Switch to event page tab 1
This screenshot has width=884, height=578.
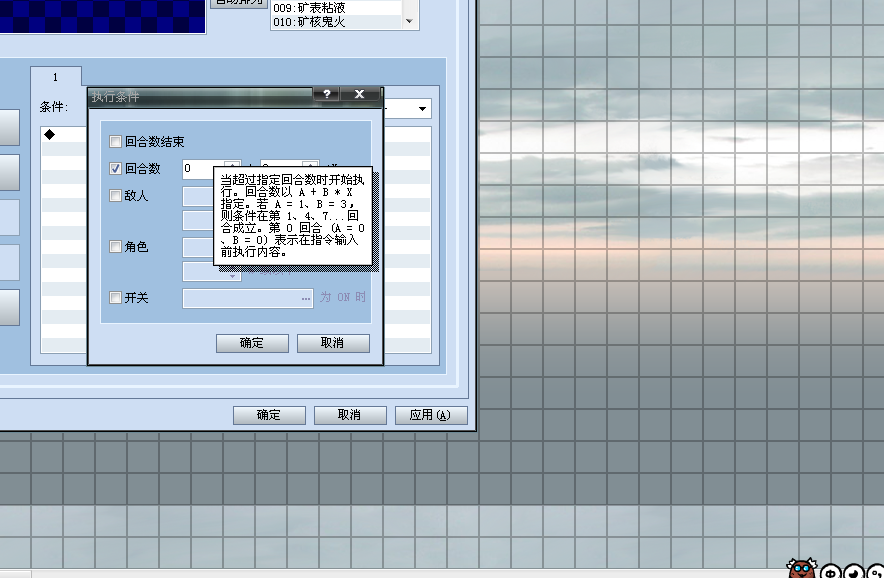[x=56, y=77]
